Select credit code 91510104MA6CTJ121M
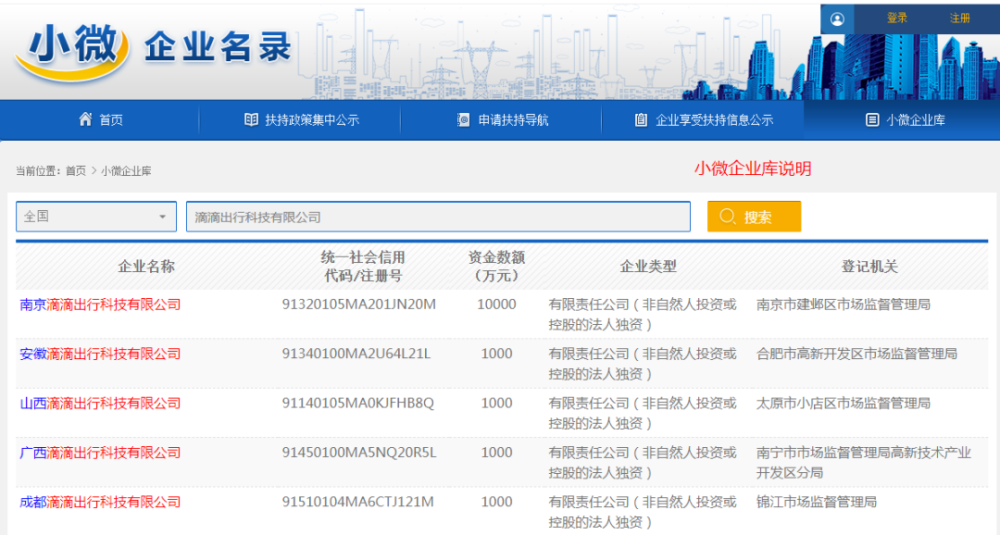This screenshot has height=535, width=1000. [x=358, y=502]
